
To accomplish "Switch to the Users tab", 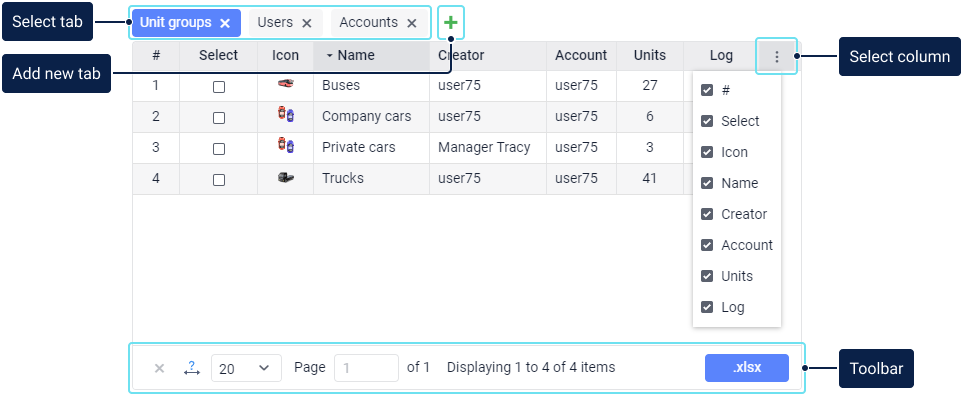I will pyautogui.click(x=275, y=23).
